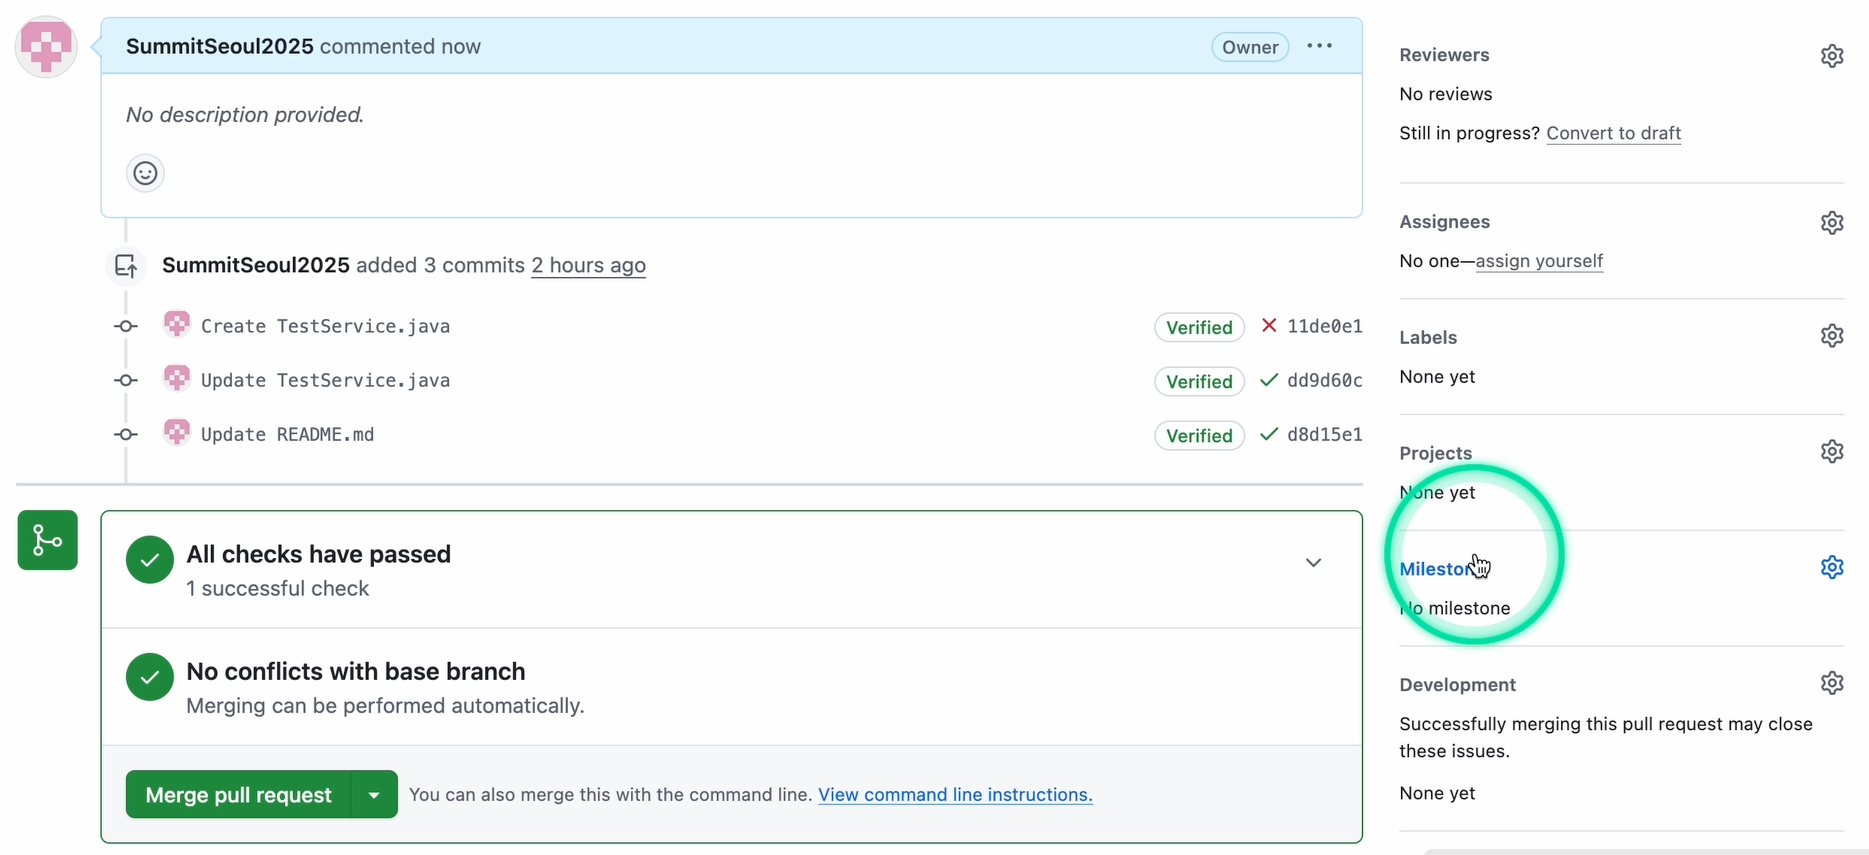Add emoji reaction with smiley icon

(x=145, y=174)
